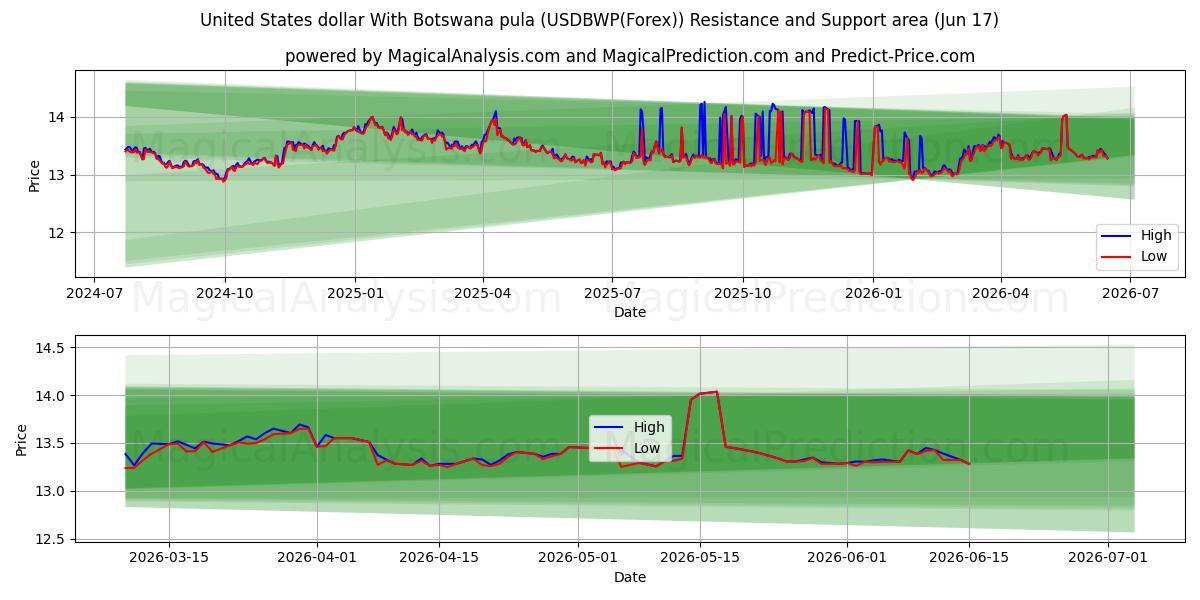1200x600 pixels.
Task: Click the 2024-07 tick label on the top chart
Action: coord(94,294)
